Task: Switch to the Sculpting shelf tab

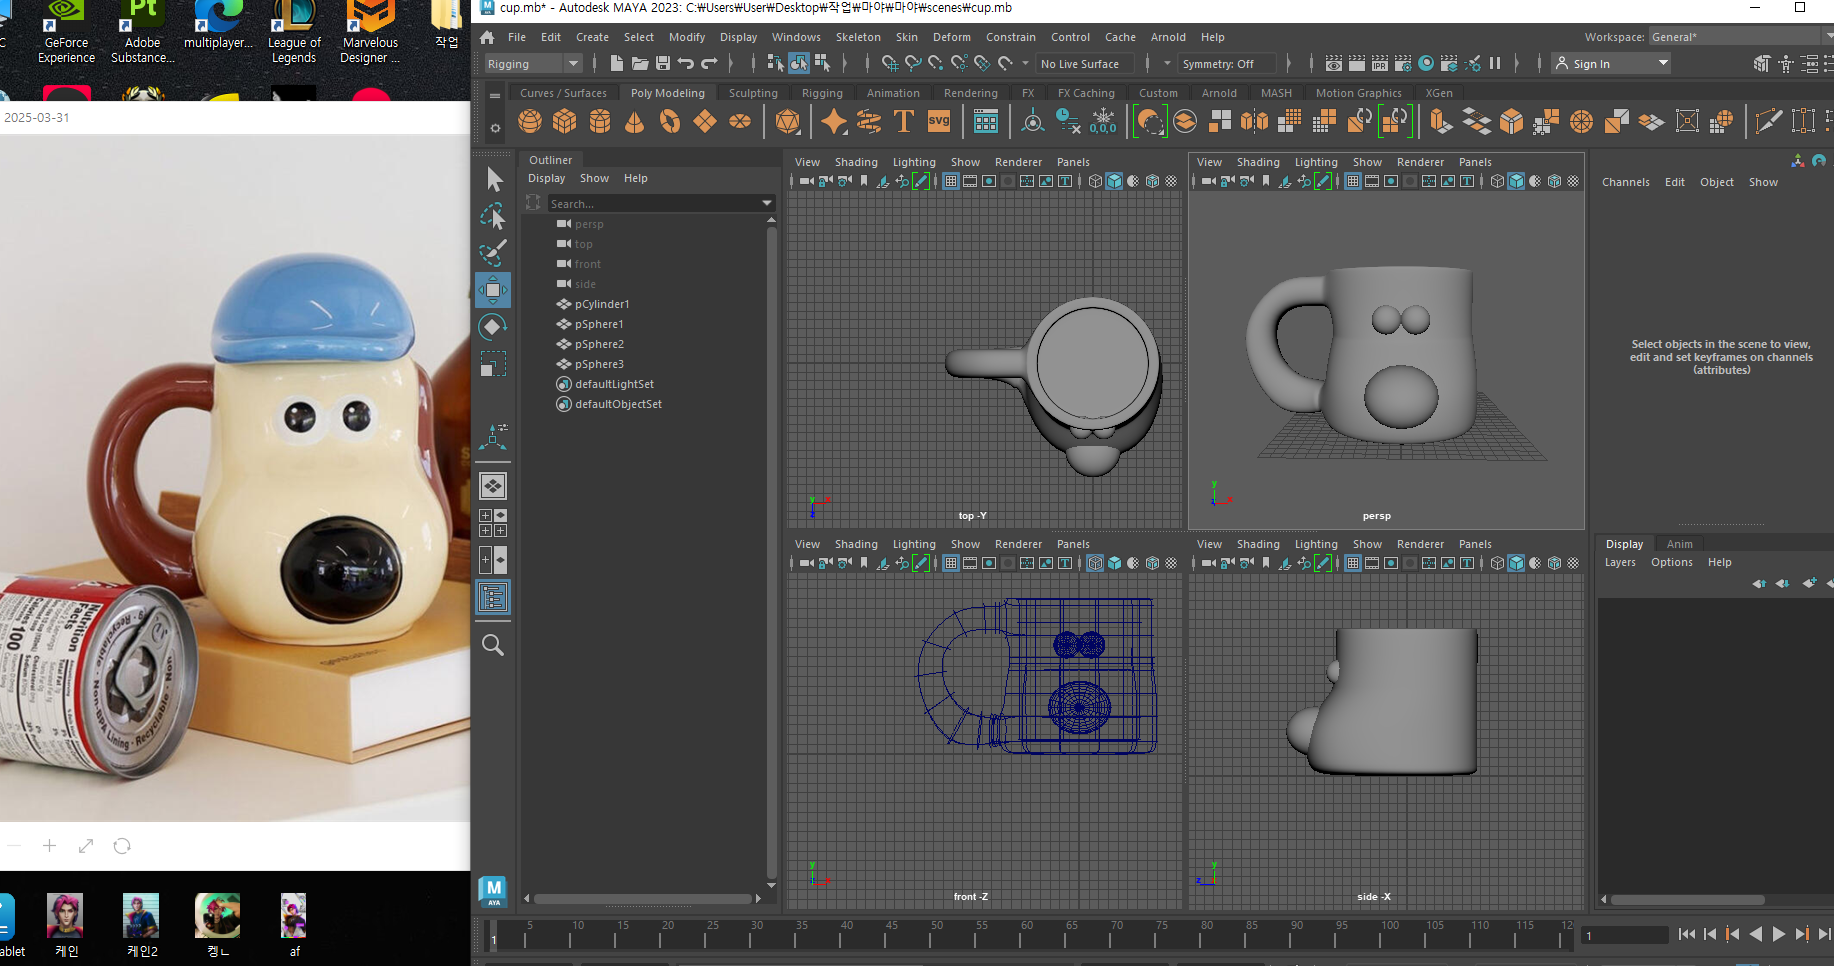Action: tap(753, 93)
